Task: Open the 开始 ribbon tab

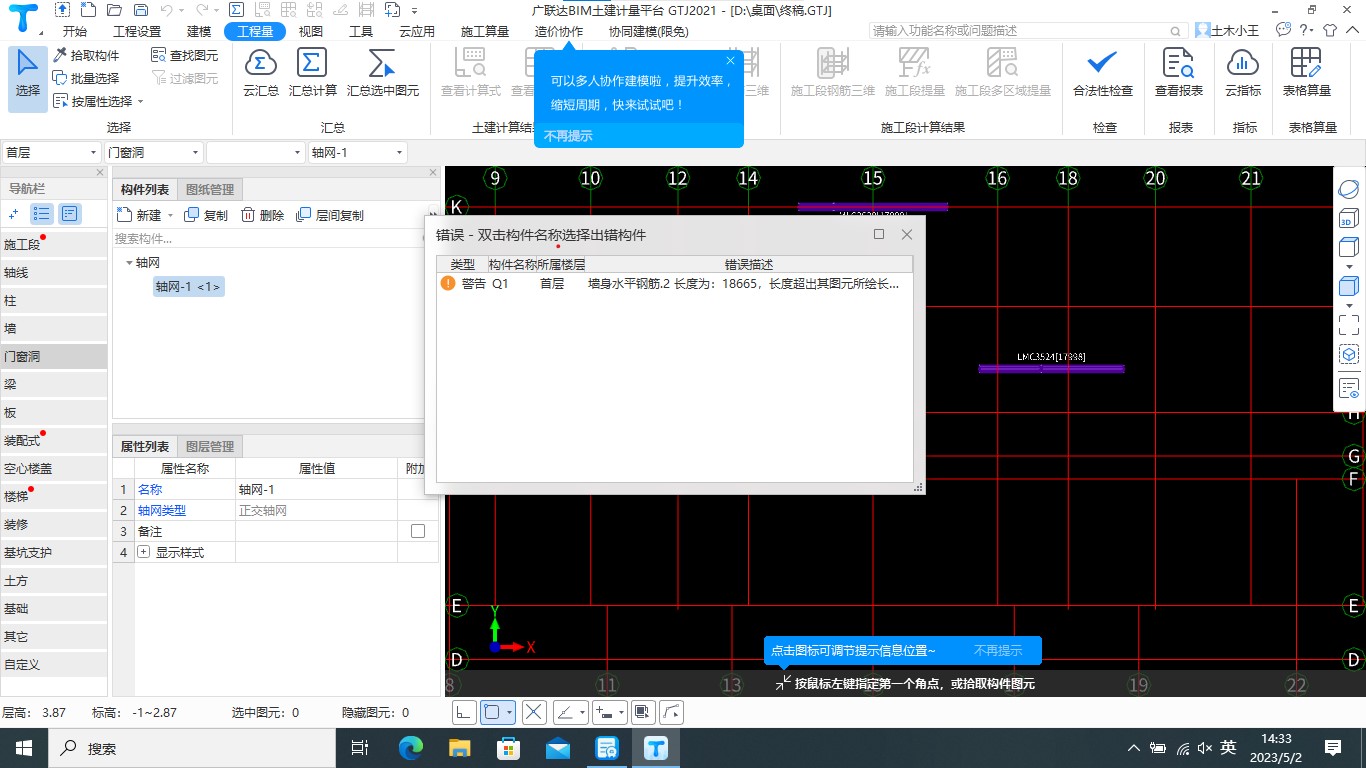Action: tap(74, 31)
